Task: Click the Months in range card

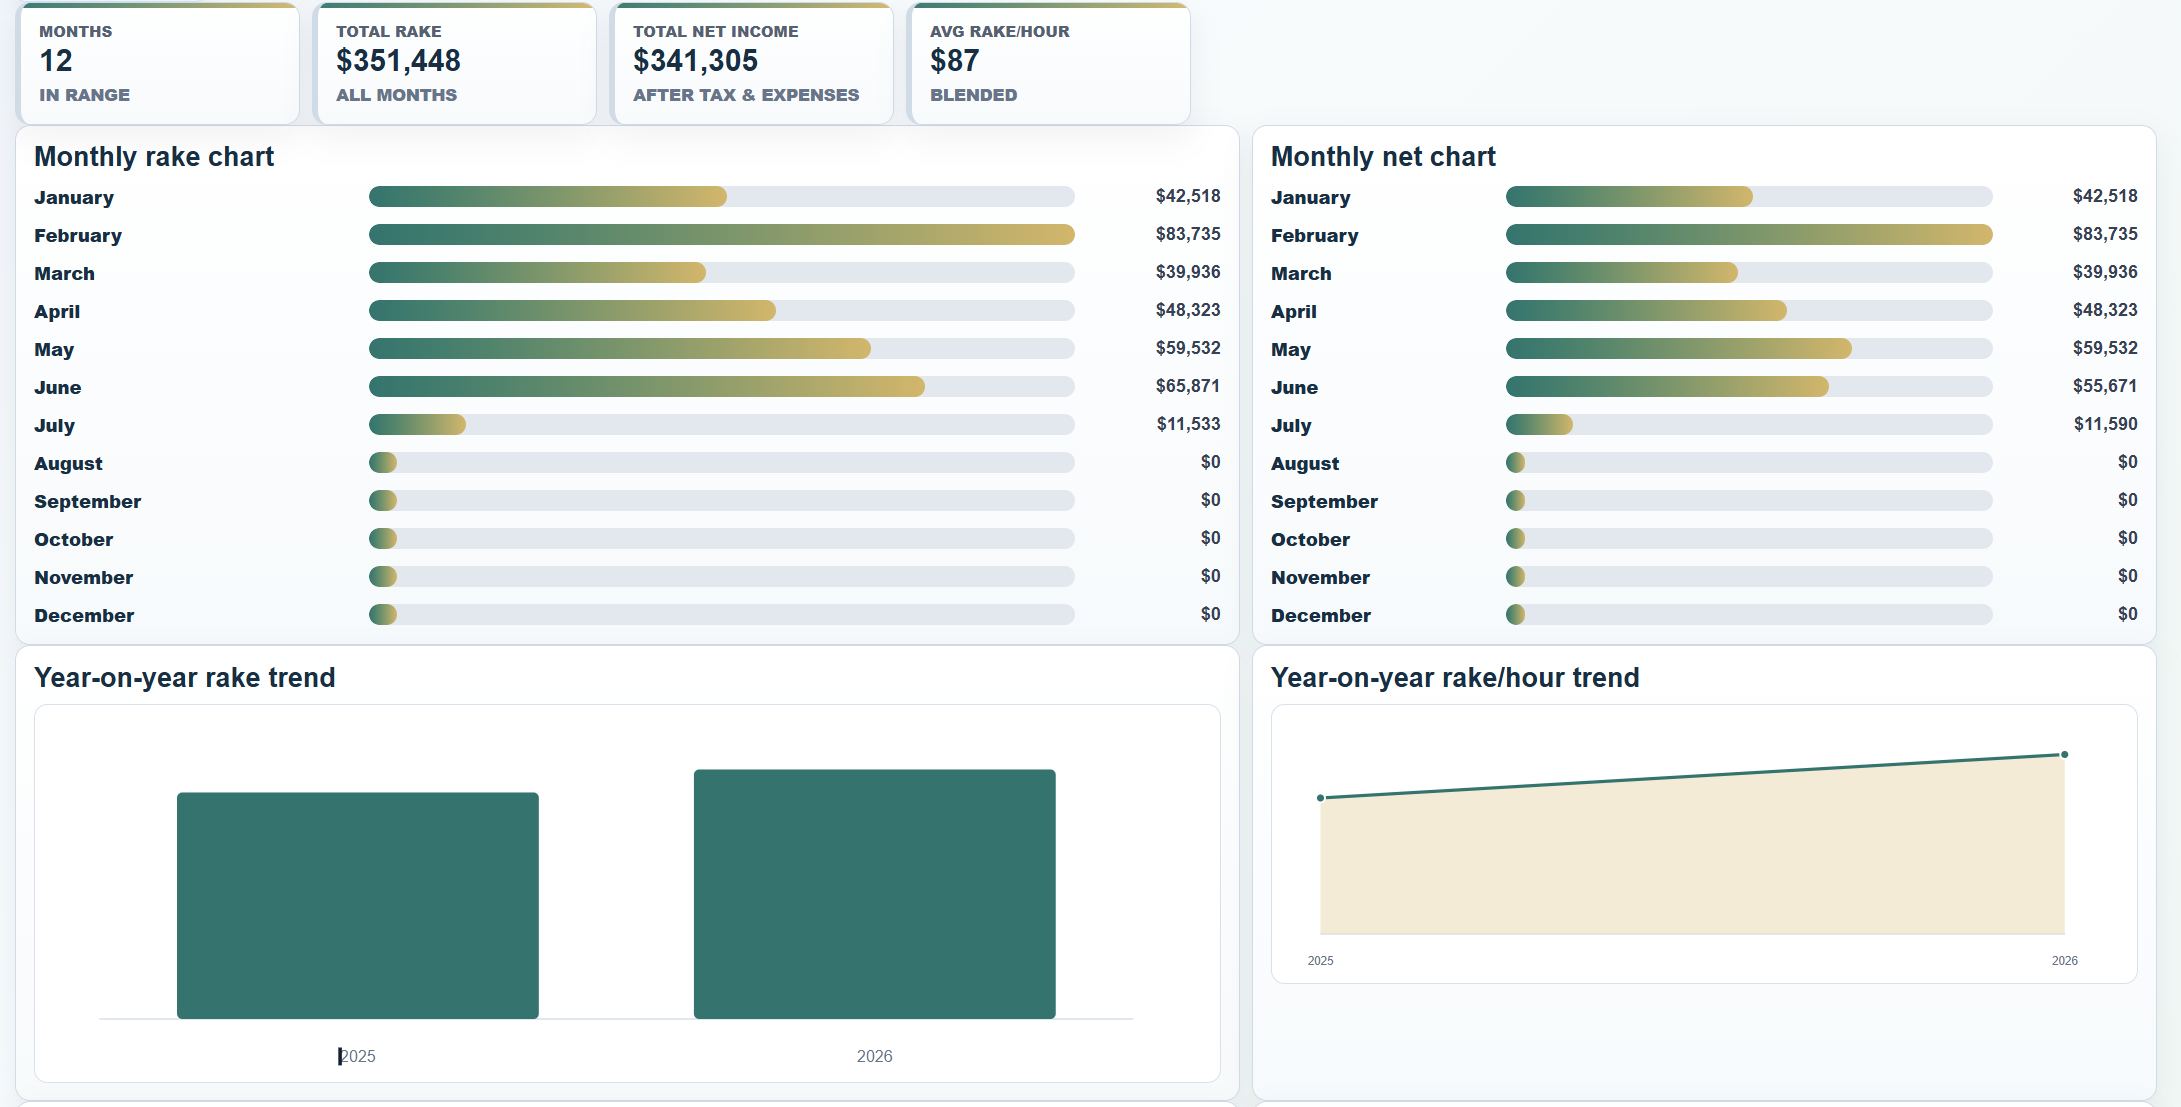Action: (x=158, y=64)
